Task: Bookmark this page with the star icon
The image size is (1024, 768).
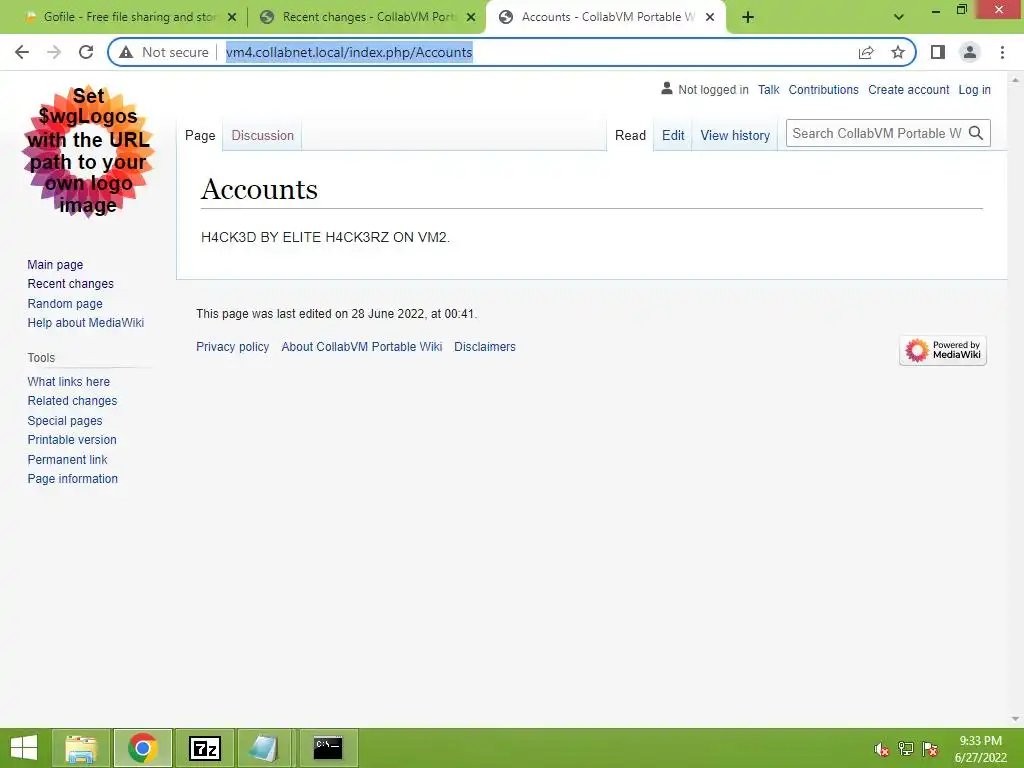Action: 898,52
